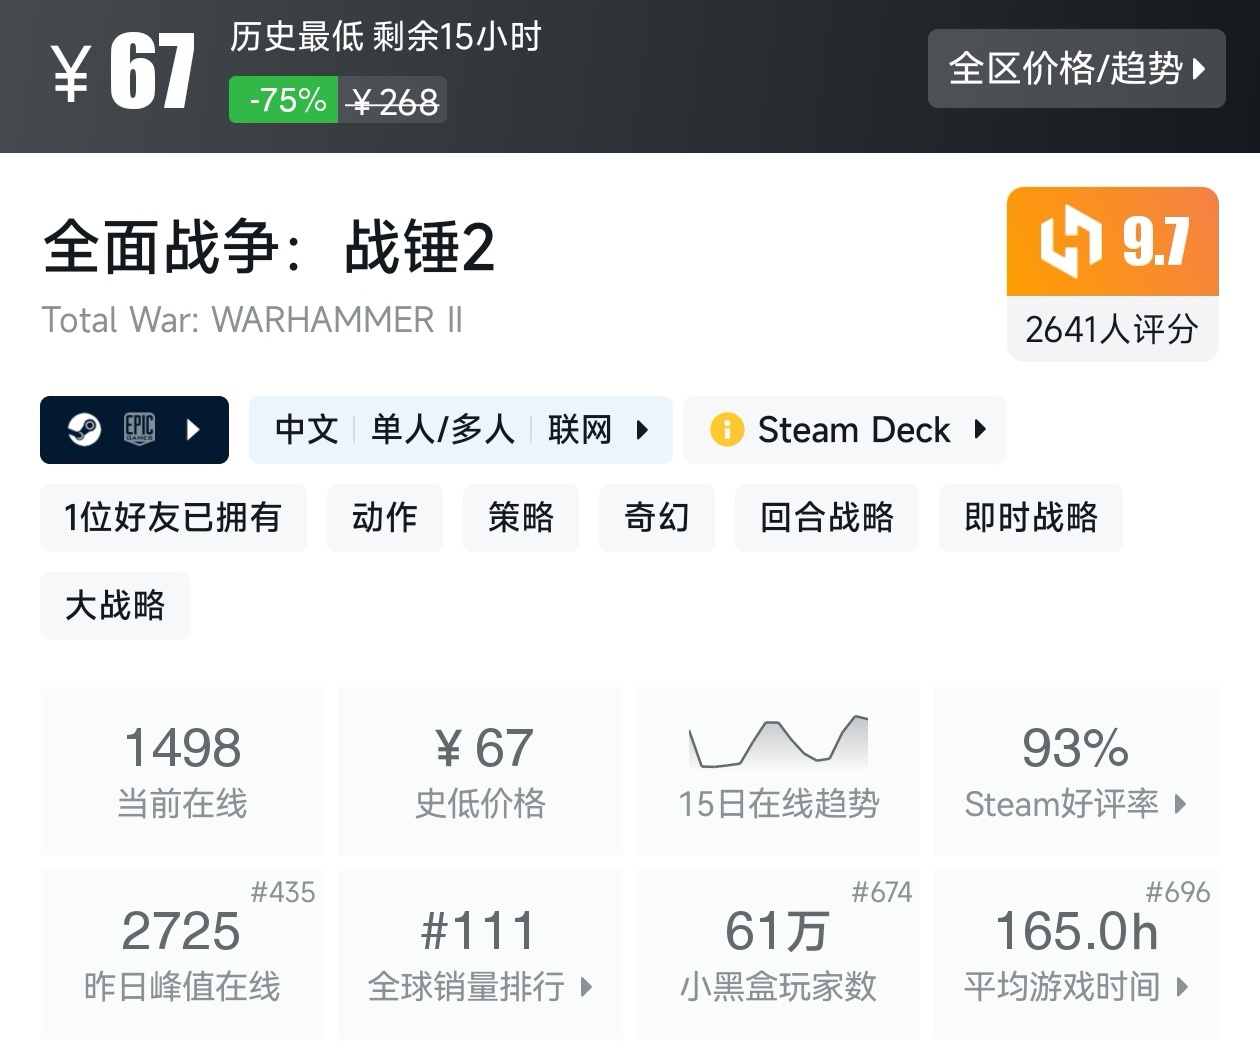The width and height of the screenshot is (1260, 1059).
Task: Select the 动作 genre tag
Action: click(x=385, y=518)
